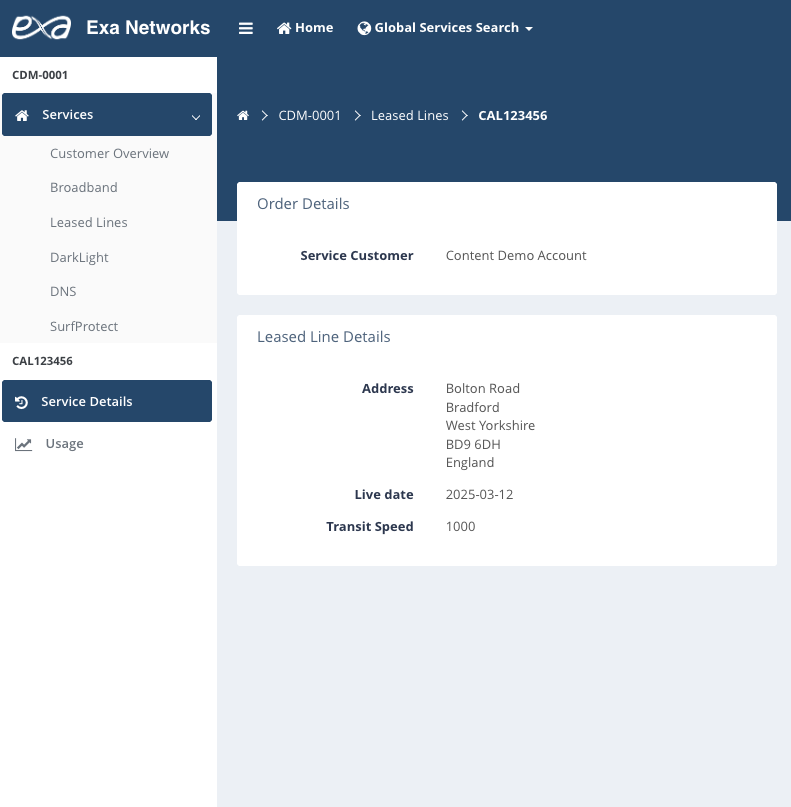Collapse the Services menu chevron
791x807 pixels.
(196, 117)
